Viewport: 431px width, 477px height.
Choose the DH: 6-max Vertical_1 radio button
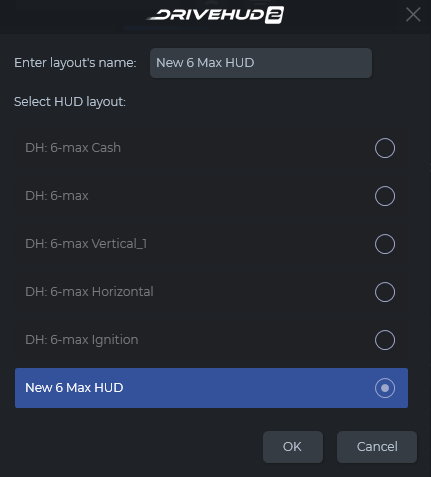(x=385, y=244)
